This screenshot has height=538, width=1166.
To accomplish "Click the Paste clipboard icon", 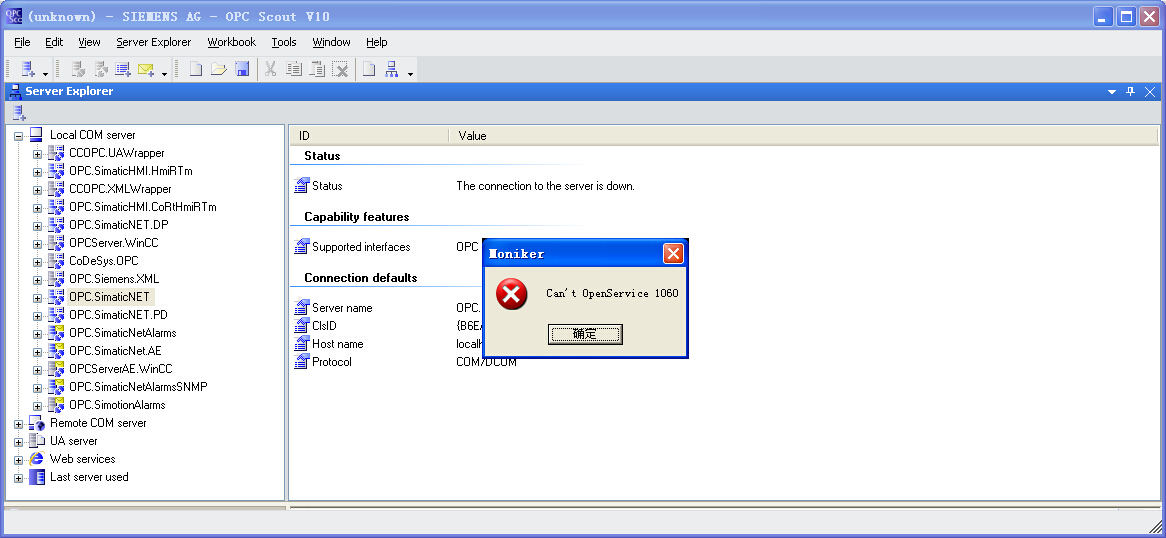I will click(x=318, y=69).
